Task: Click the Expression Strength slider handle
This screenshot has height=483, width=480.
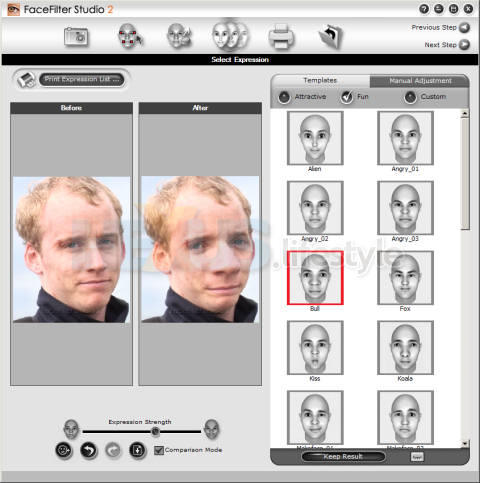Action: pos(155,432)
